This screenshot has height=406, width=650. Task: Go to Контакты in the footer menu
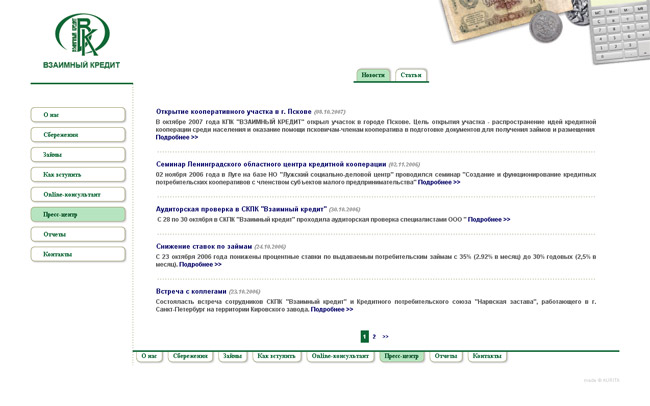click(487, 356)
